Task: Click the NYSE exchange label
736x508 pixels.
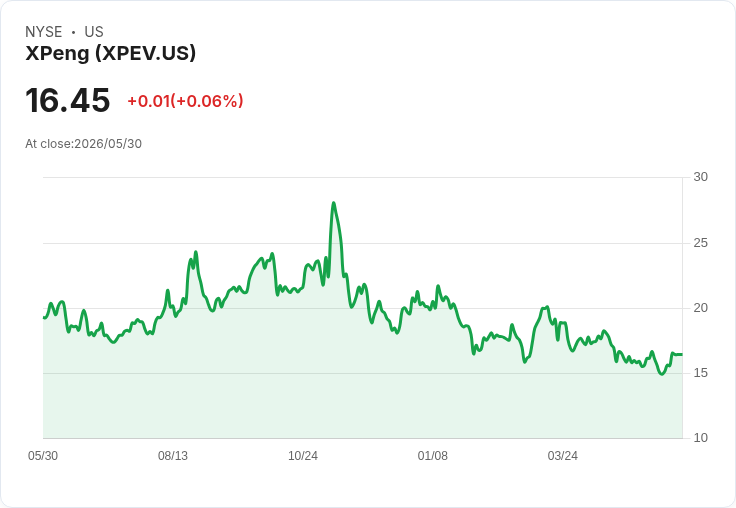Action: tap(44, 32)
